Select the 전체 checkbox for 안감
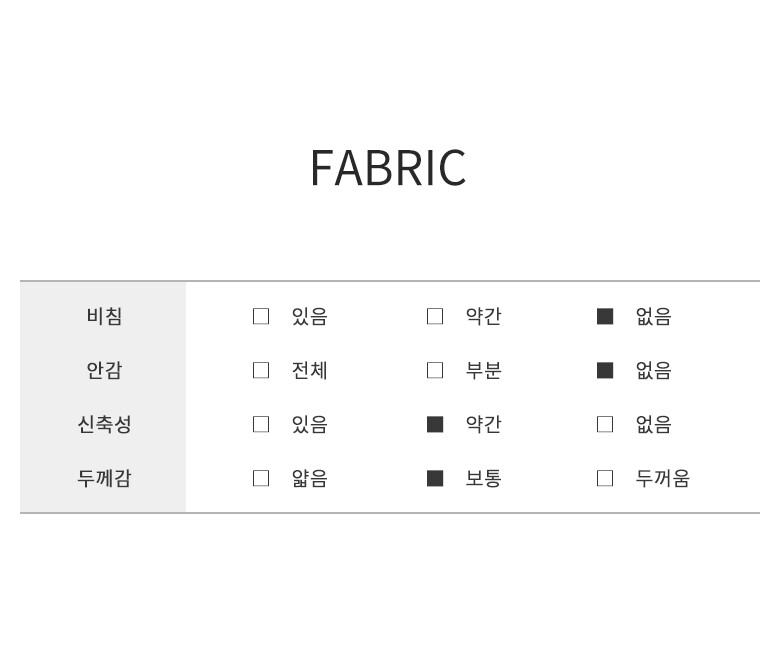Viewport: 780px width, 658px height. click(x=261, y=370)
